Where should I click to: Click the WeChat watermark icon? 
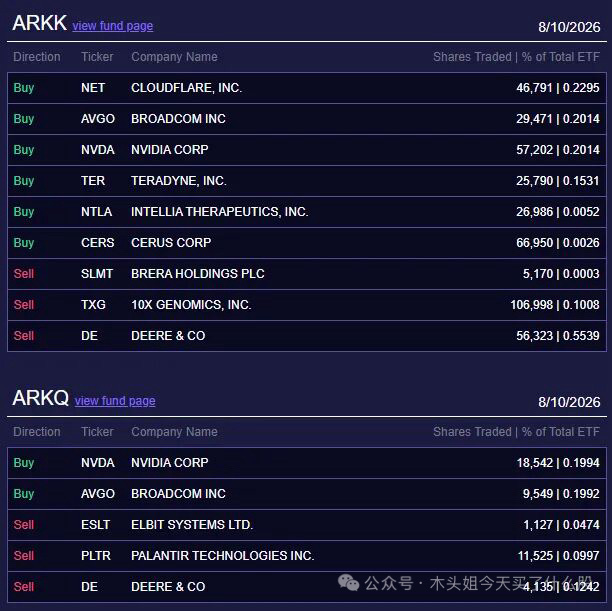pyautogui.click(x=348, y=582)
